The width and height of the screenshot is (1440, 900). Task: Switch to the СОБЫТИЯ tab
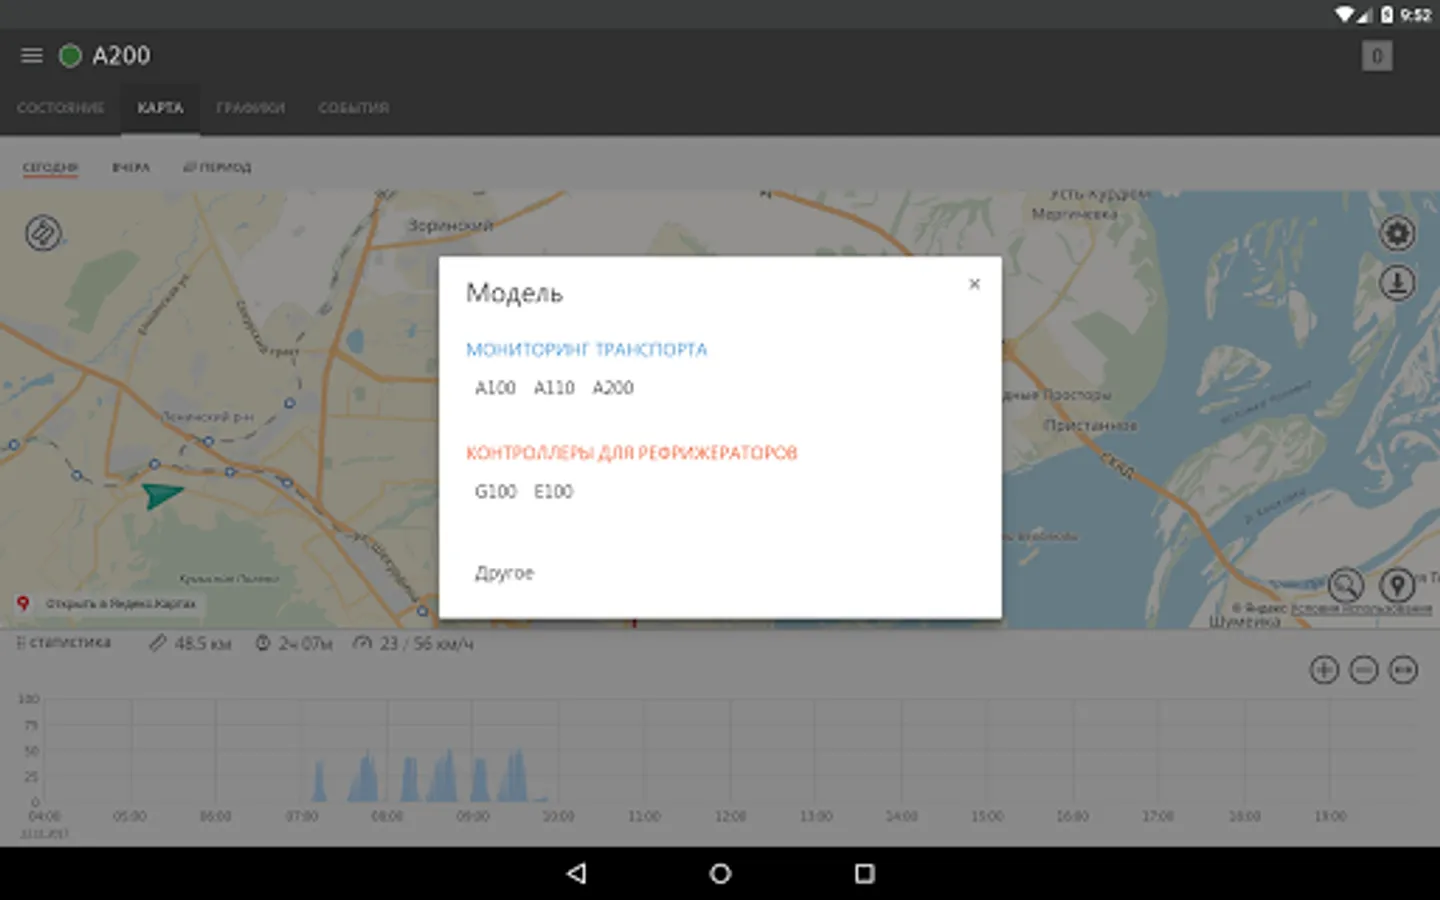tap(354, 108)
